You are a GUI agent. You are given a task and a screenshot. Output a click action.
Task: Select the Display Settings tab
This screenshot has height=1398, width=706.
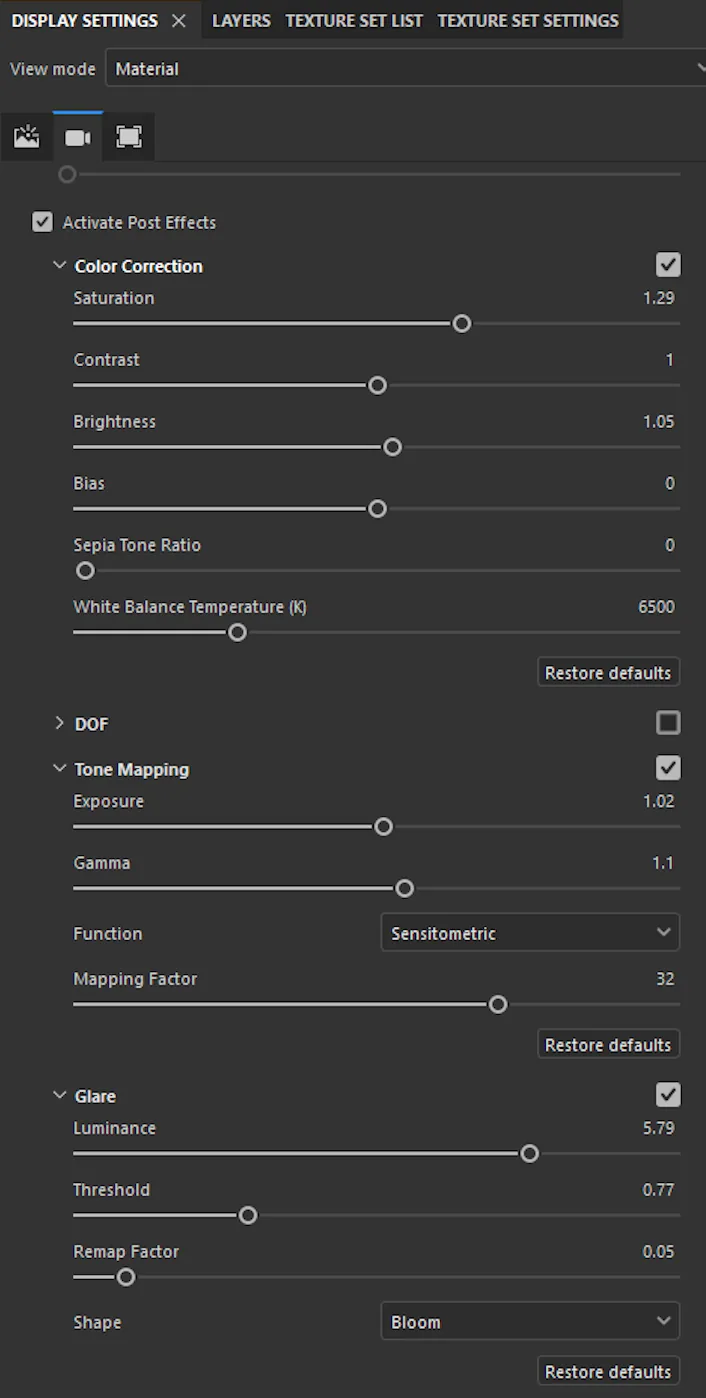[x=85, y=20]
